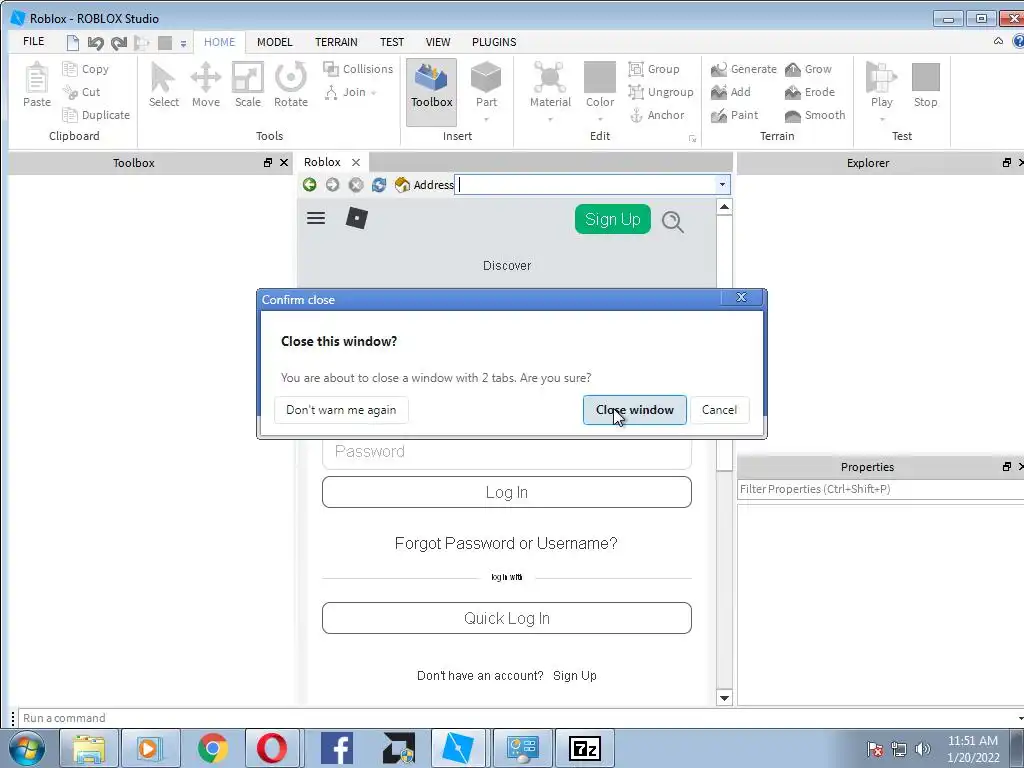Screen dimensions: 1024x768
Task: Expand the Play dropdown arrow
Action: [x=882, y=119]
